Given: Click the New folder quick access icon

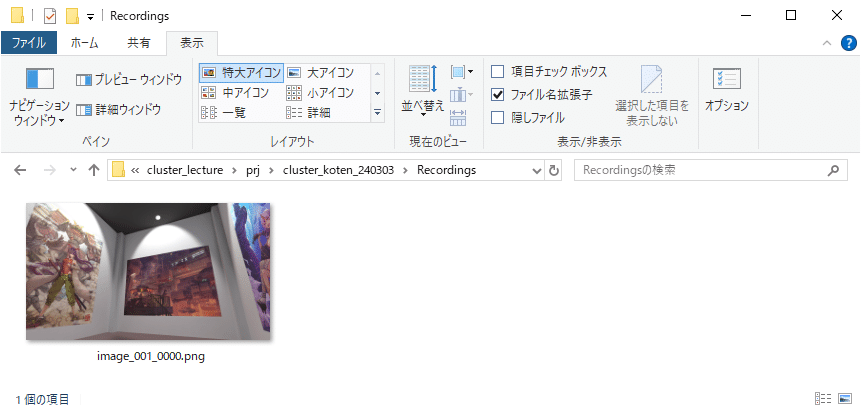Looking at the screenshot, I should pyautogui.click(x=72, y=16).
